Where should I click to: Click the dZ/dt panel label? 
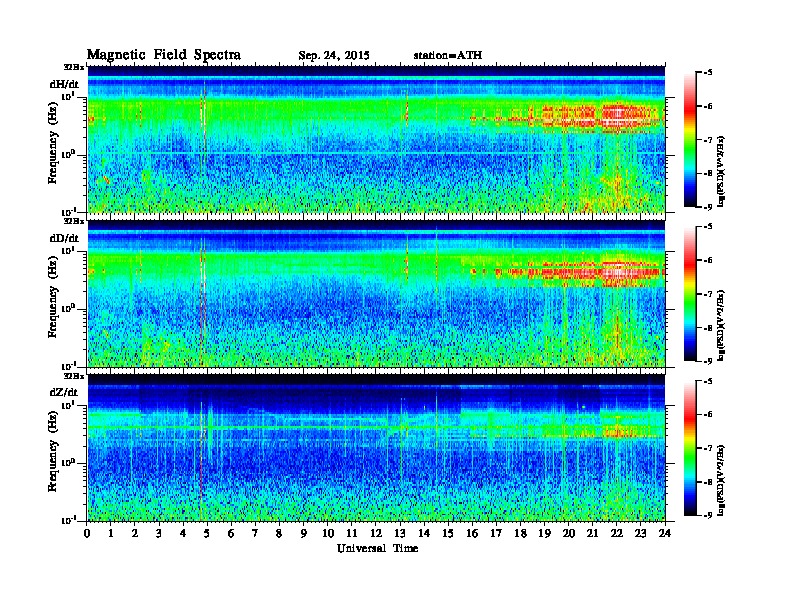coord(64,392)
